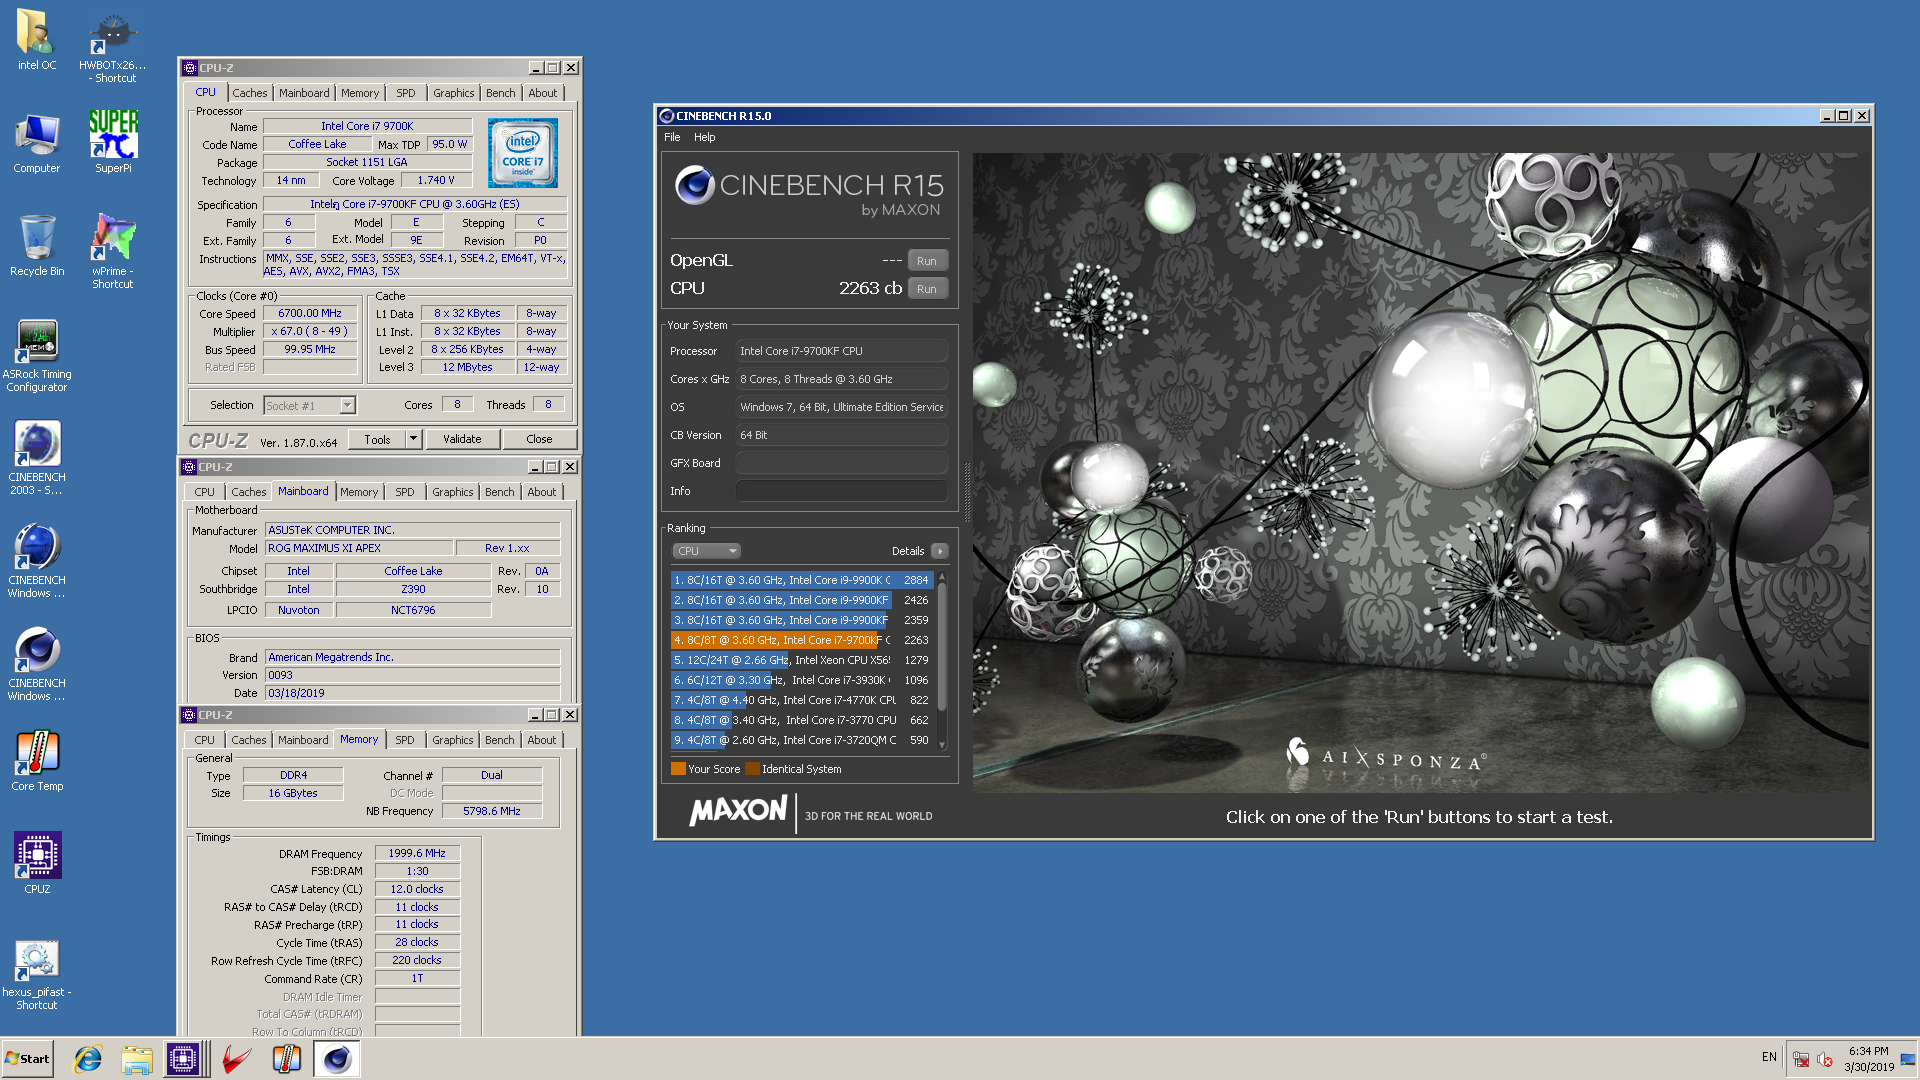The image size is (1920, 1080).
Task: Click the CAS# Latency 12.0 clocks value
Action: pyautogui.click(x=417, y=889)
